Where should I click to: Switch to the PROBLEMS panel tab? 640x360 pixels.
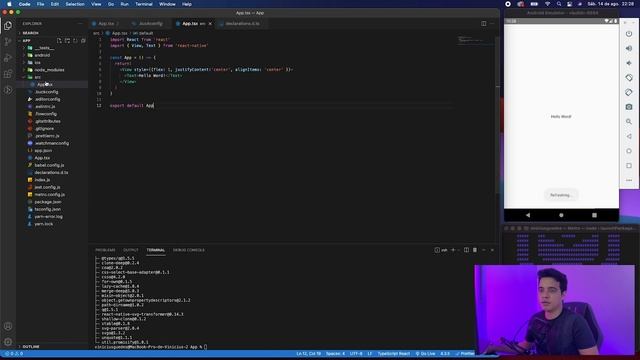(x=105, y=250)
